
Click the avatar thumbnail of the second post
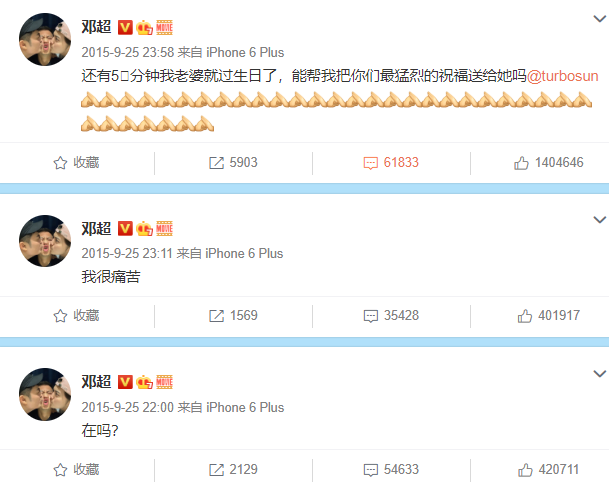click(x=45, y=241)
